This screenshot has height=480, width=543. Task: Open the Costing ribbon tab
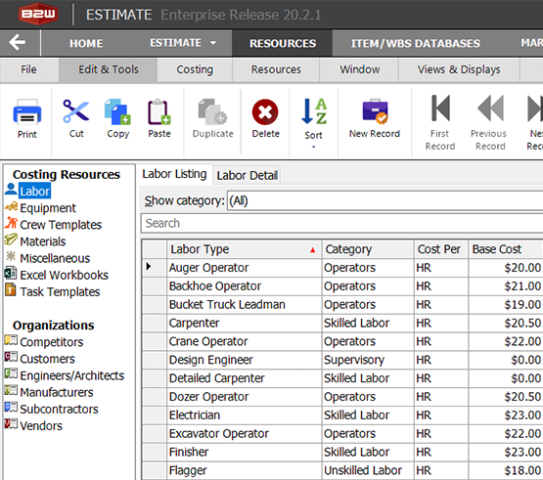pyautogui.click(x=195, y=70)
